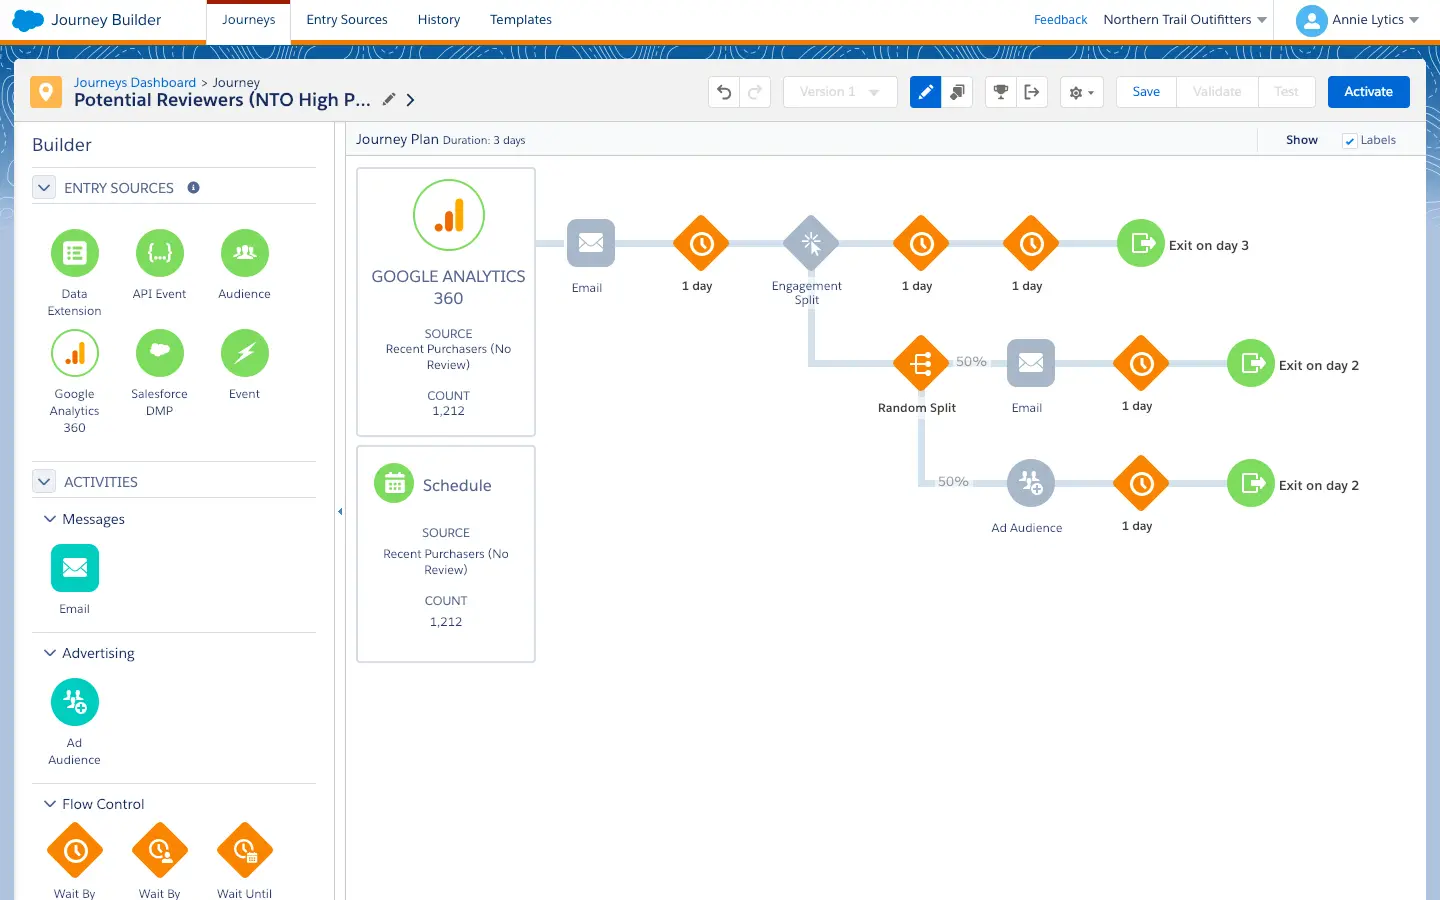Go to Journeys Dashboard breadcrumb link
The image size is (1440, 900).
click(135, 83)
